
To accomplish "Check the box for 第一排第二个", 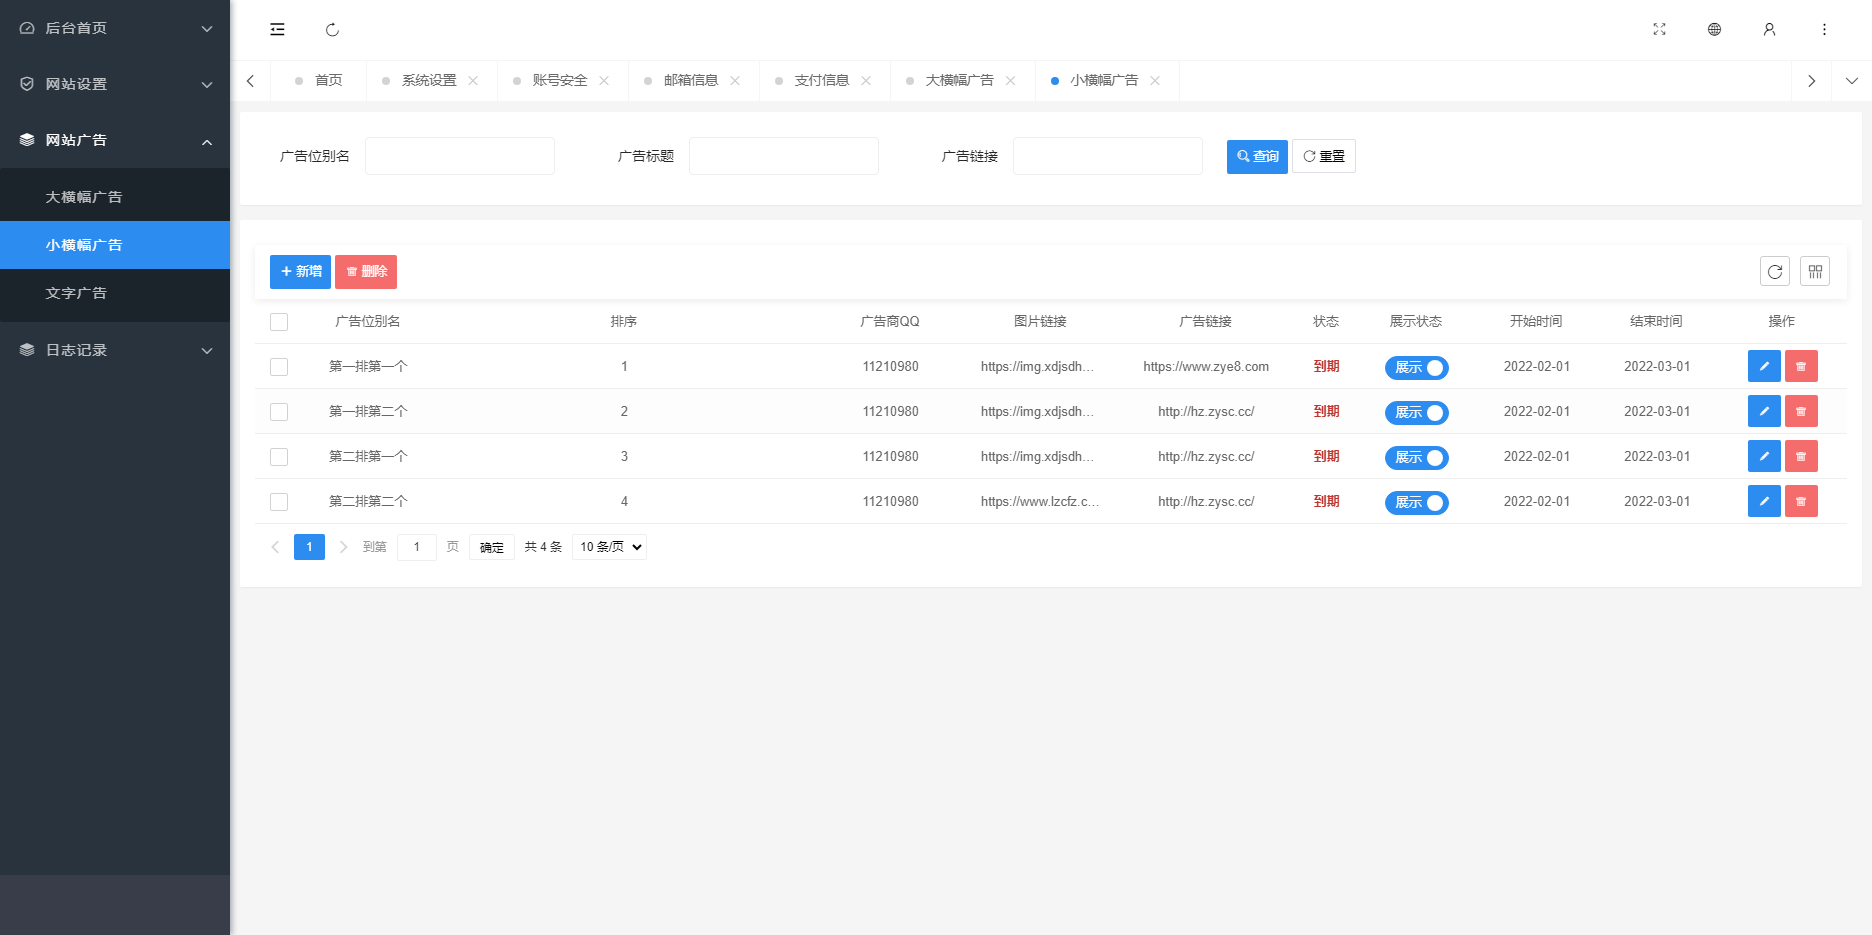I will point(279,412).
